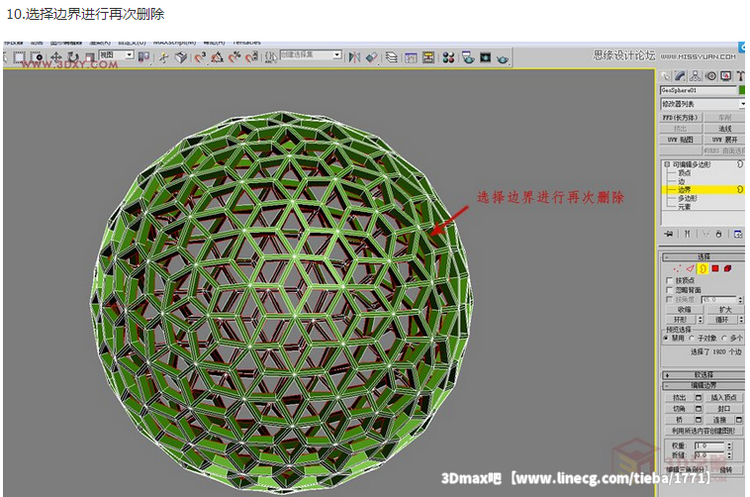Collapse the 可编辑多边形 stack entry
750x497 pixels.
pos(667,164)
